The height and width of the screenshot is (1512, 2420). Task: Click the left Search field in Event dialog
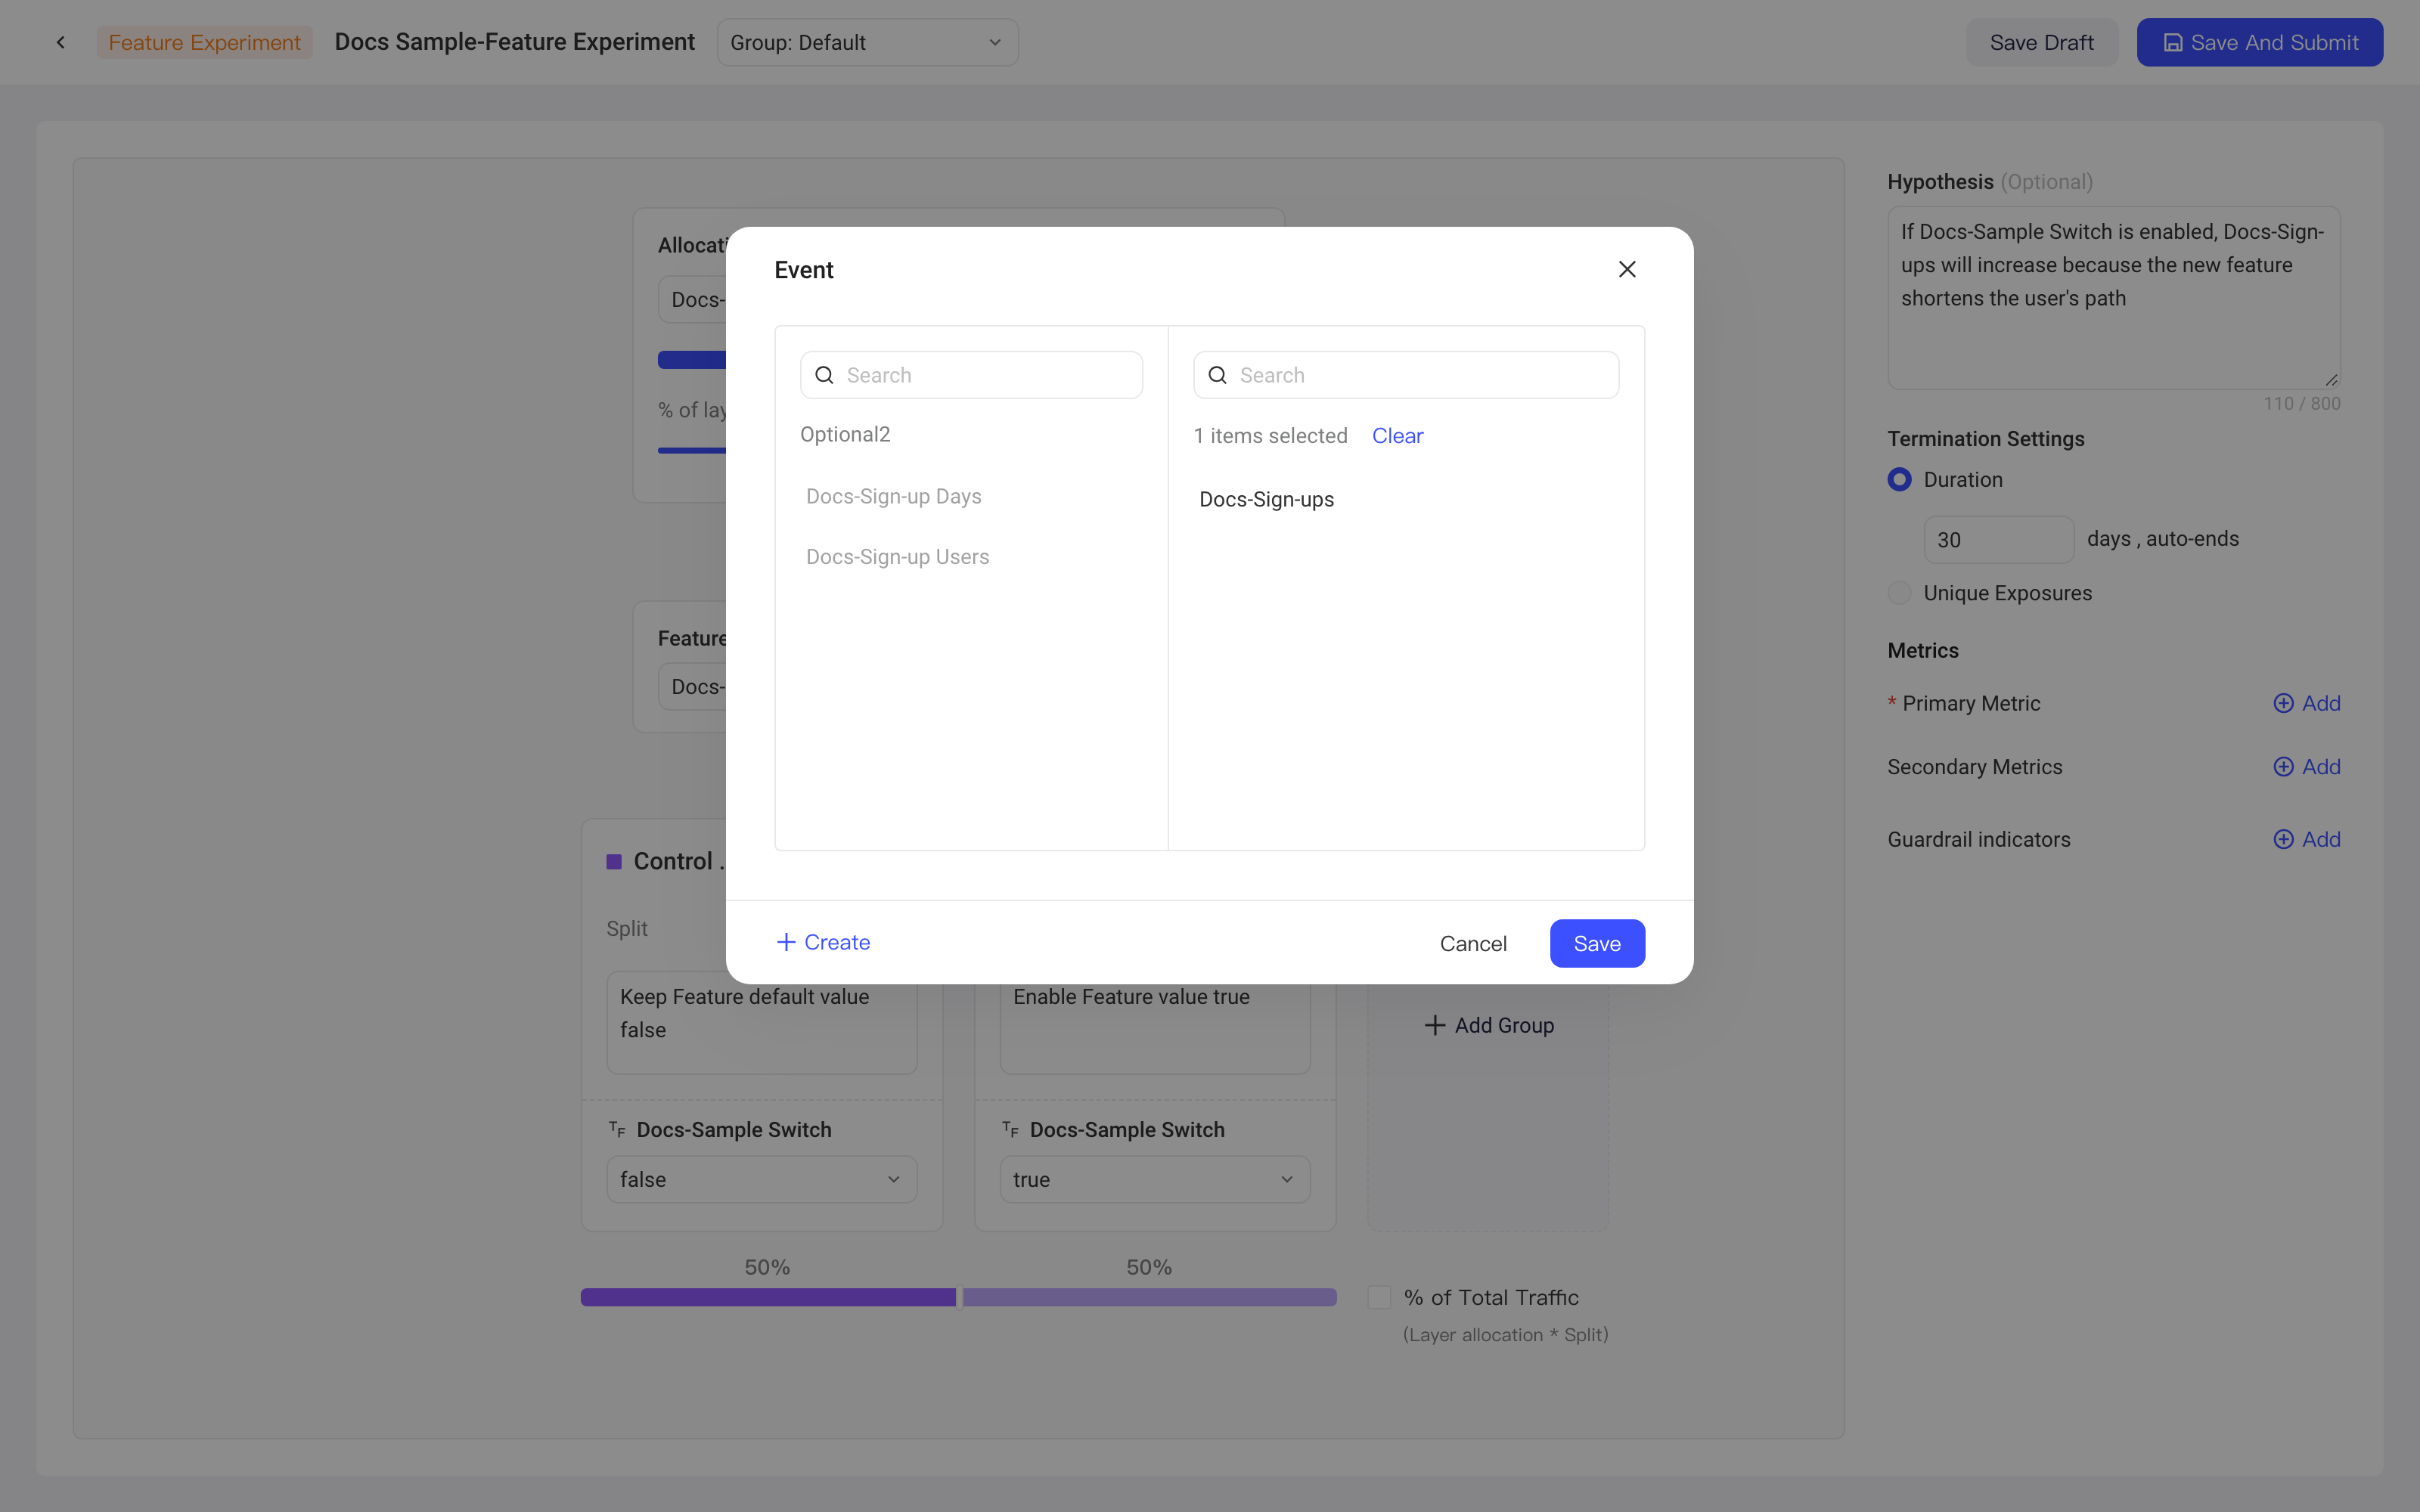pos(971,375)
